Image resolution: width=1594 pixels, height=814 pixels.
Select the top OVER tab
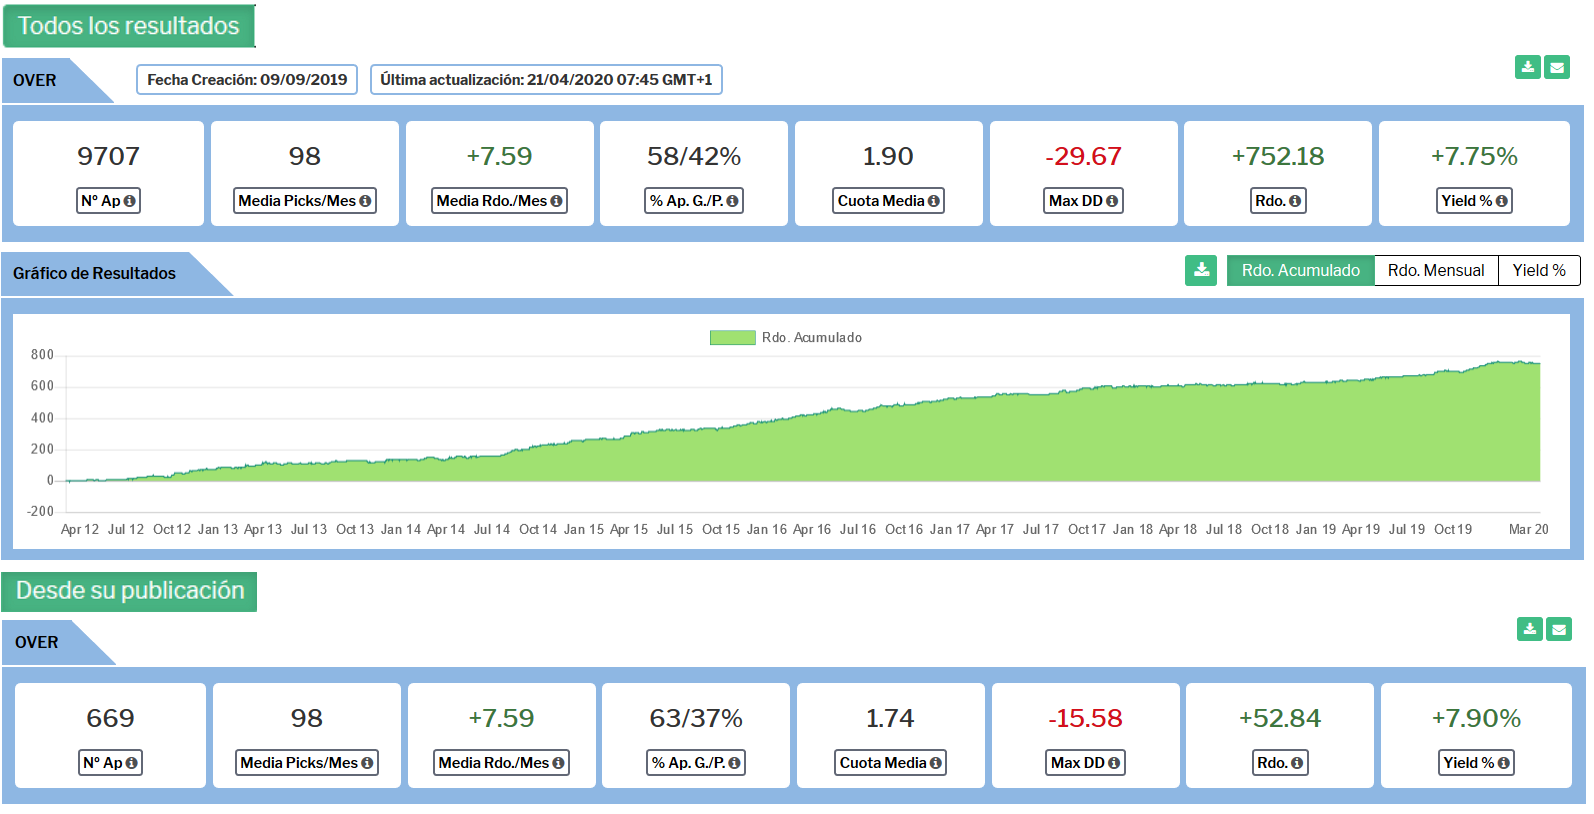(x=57, y=80)
